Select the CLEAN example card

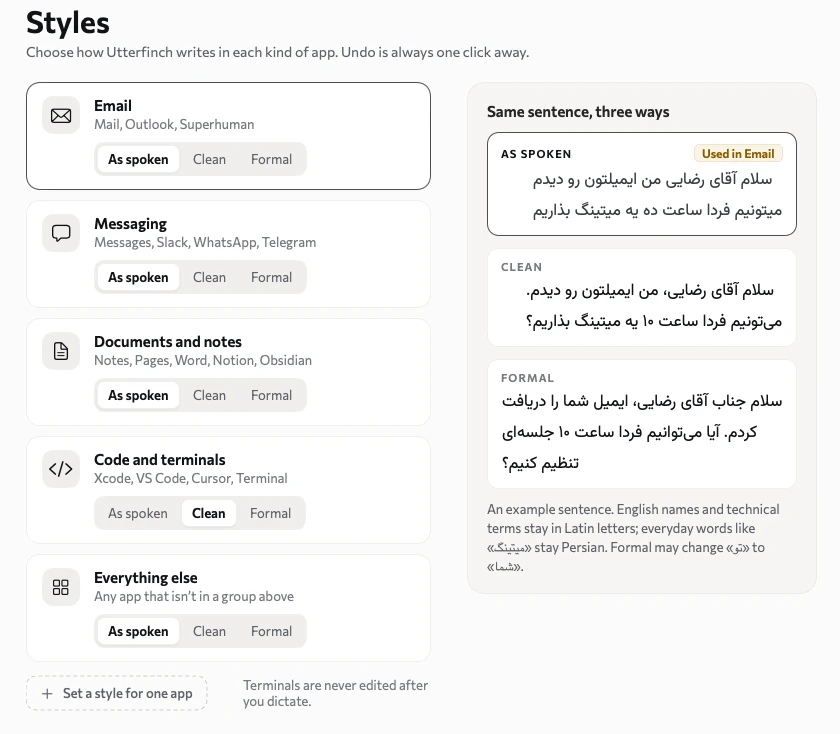pos(642,297)
